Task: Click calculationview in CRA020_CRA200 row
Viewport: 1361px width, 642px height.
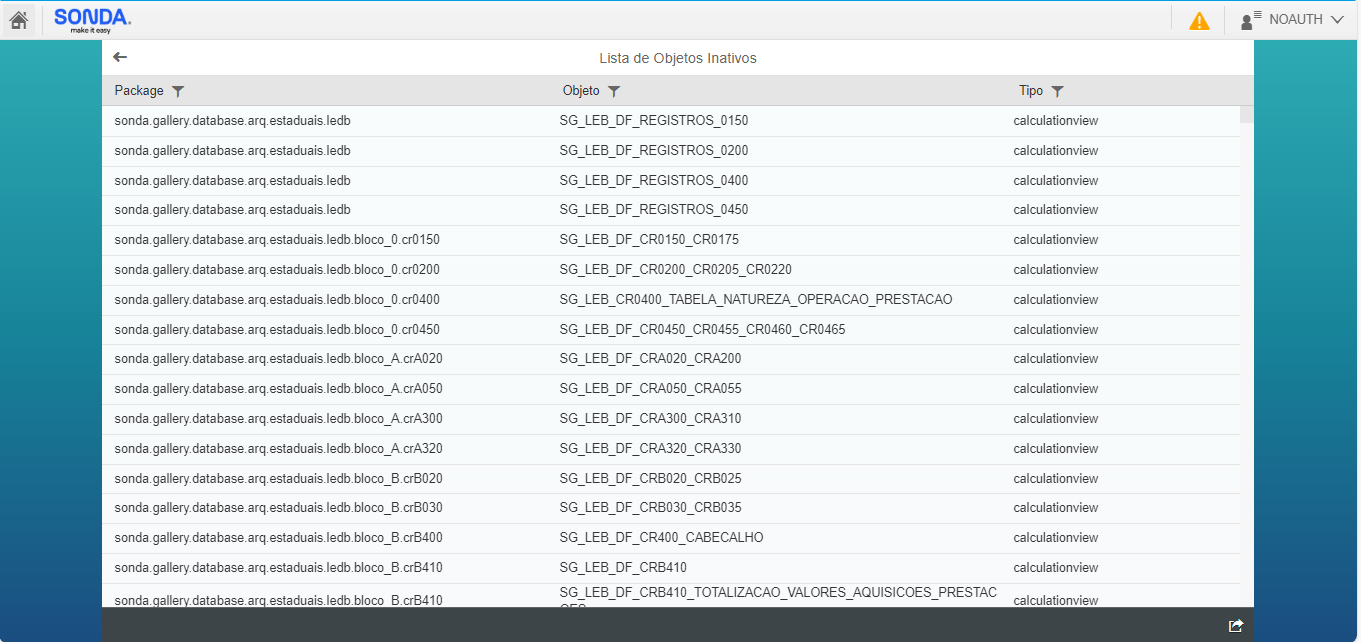Action: [x=1056, y=359]
